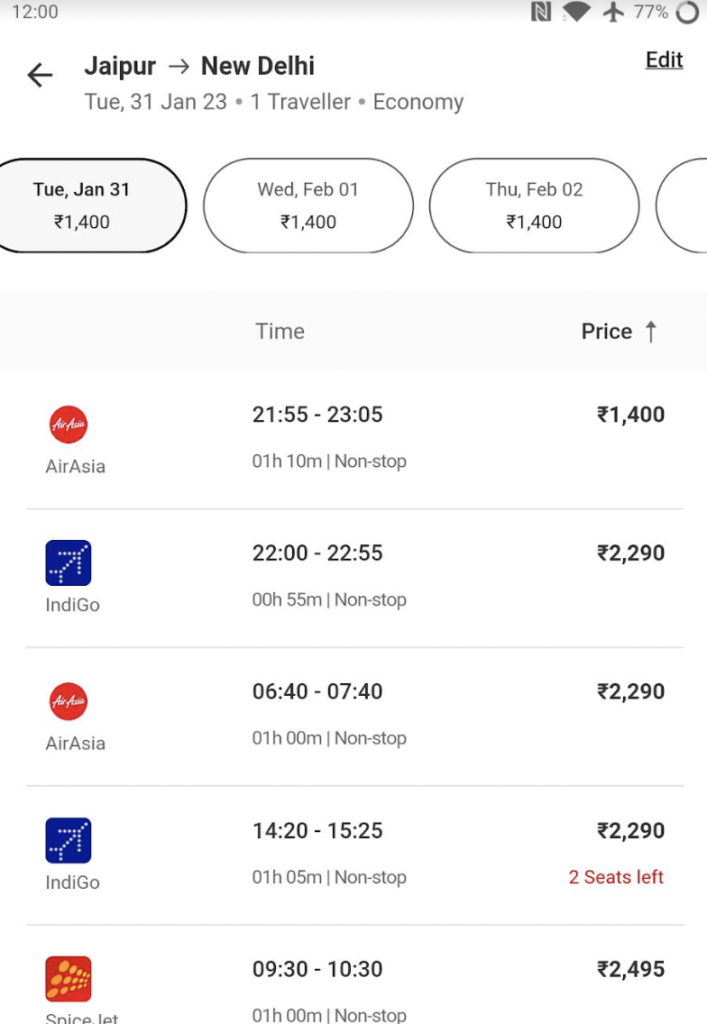Sort flights by Time column
Screen dimensions: 707x1024
pyautogui.click(x=279, y=331)
